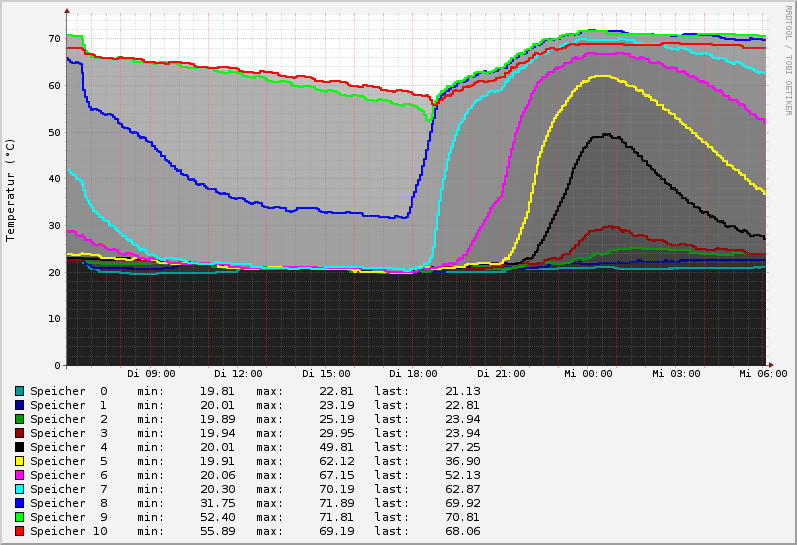
Task: Pick the magenta Speicher 6 legend swatch
Action: click(x=19, y=475)
